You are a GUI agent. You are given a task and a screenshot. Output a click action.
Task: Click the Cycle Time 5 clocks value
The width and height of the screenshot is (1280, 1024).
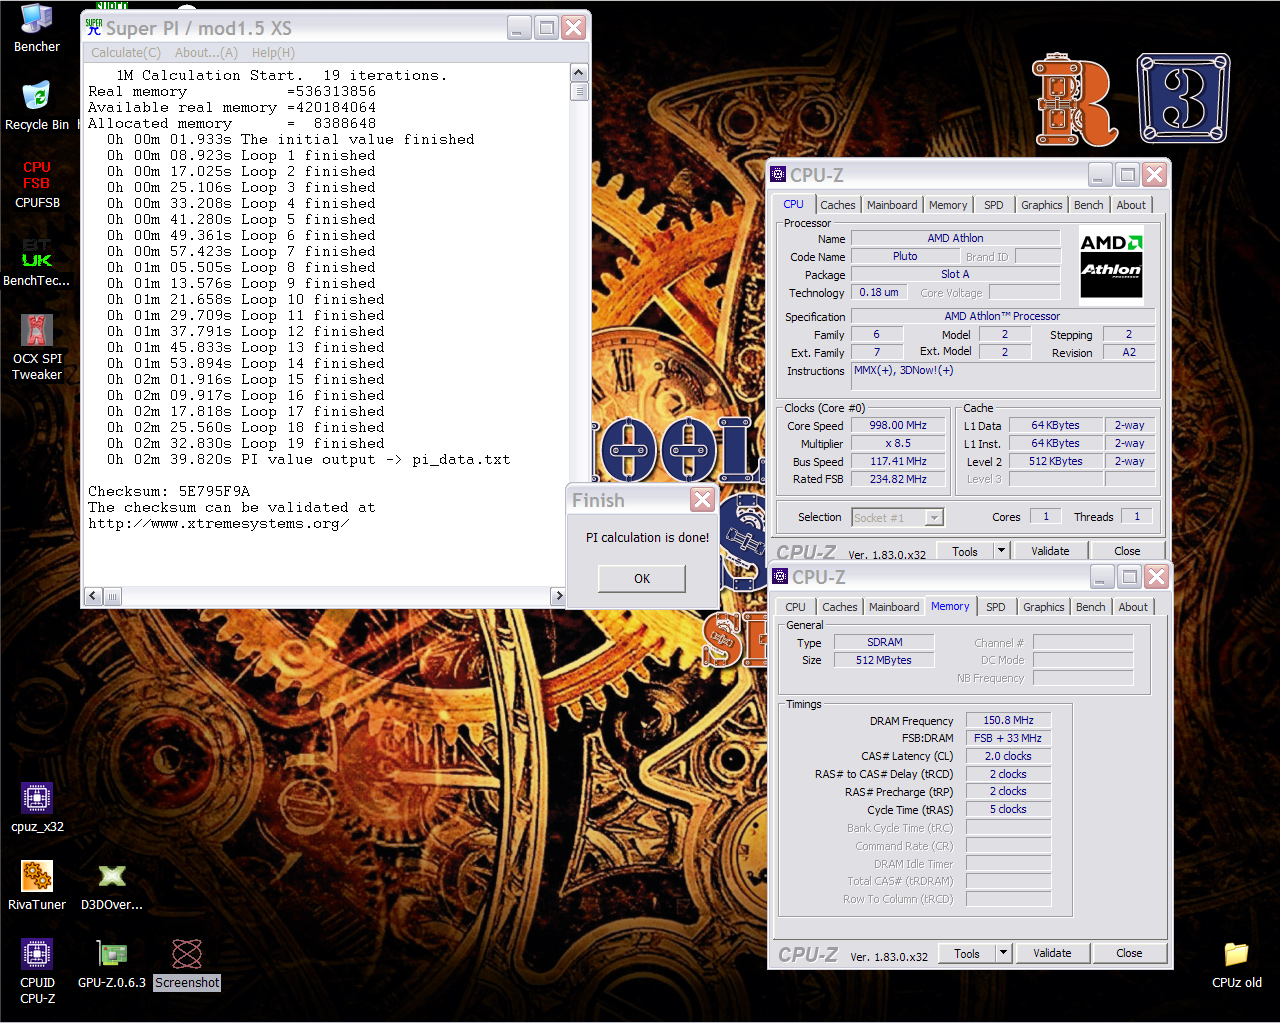coord(1008,809)
